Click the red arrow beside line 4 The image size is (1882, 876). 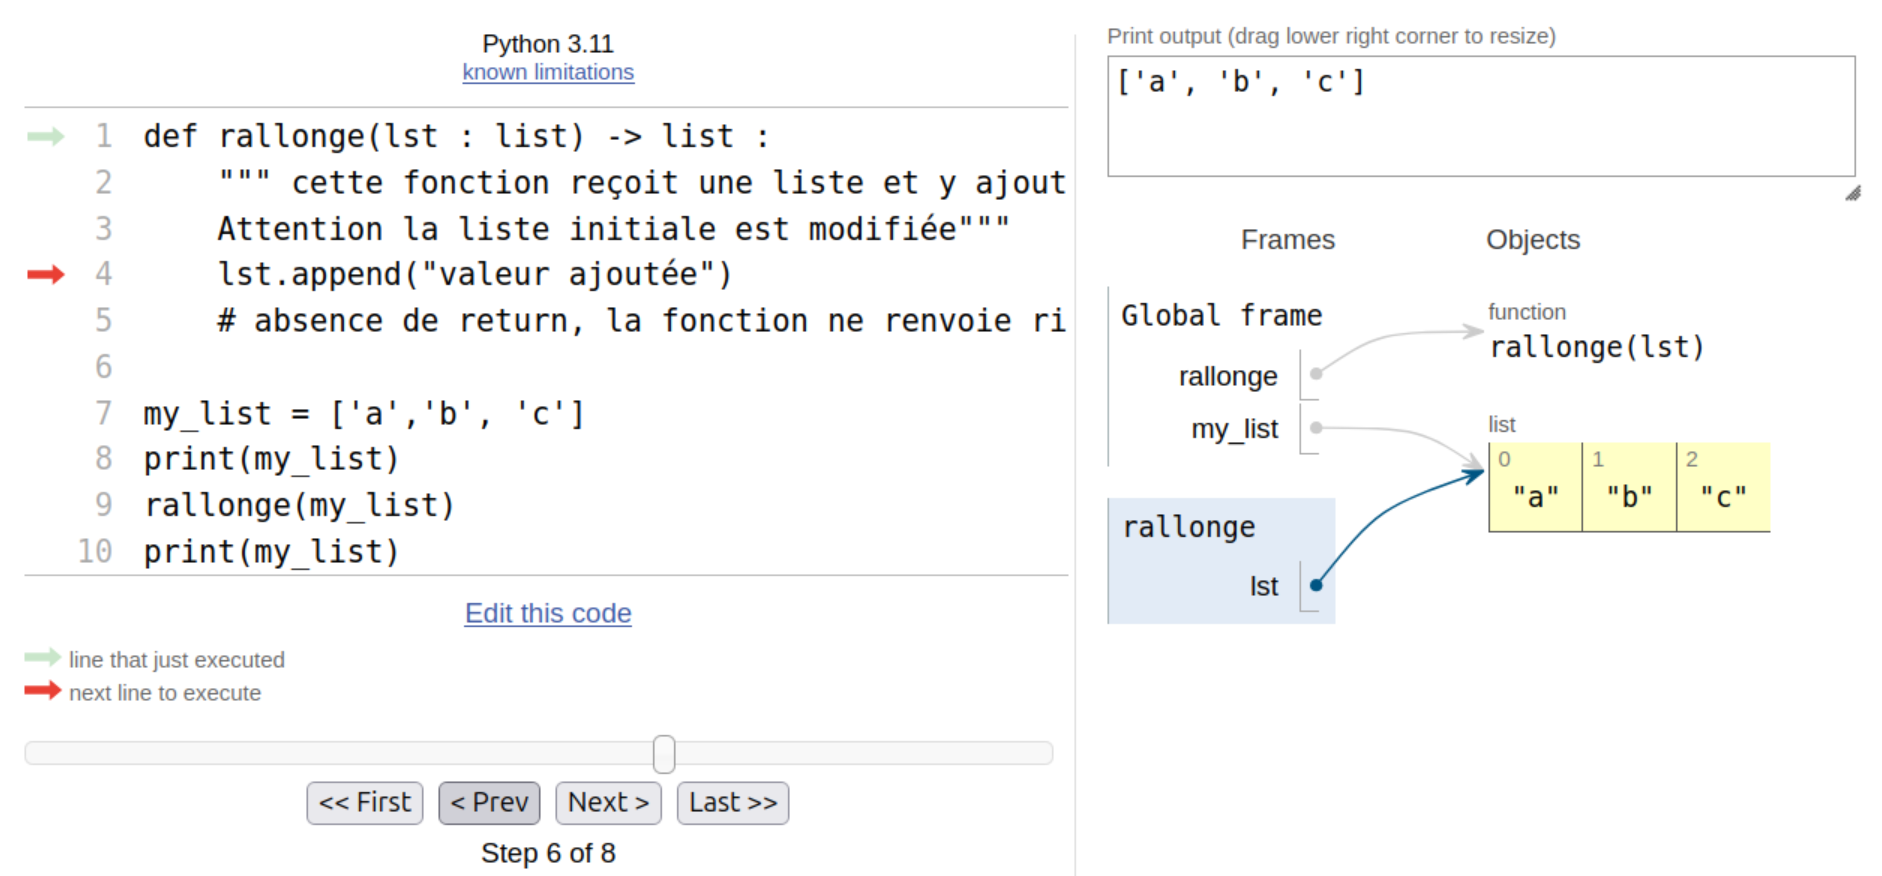(x=45, y=274)
